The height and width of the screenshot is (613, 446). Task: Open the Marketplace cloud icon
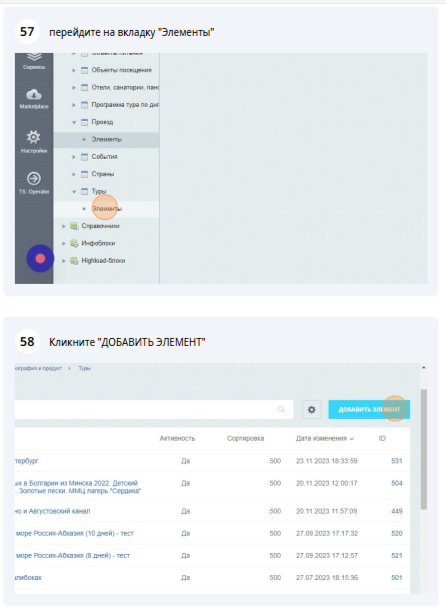click(34, 95)
